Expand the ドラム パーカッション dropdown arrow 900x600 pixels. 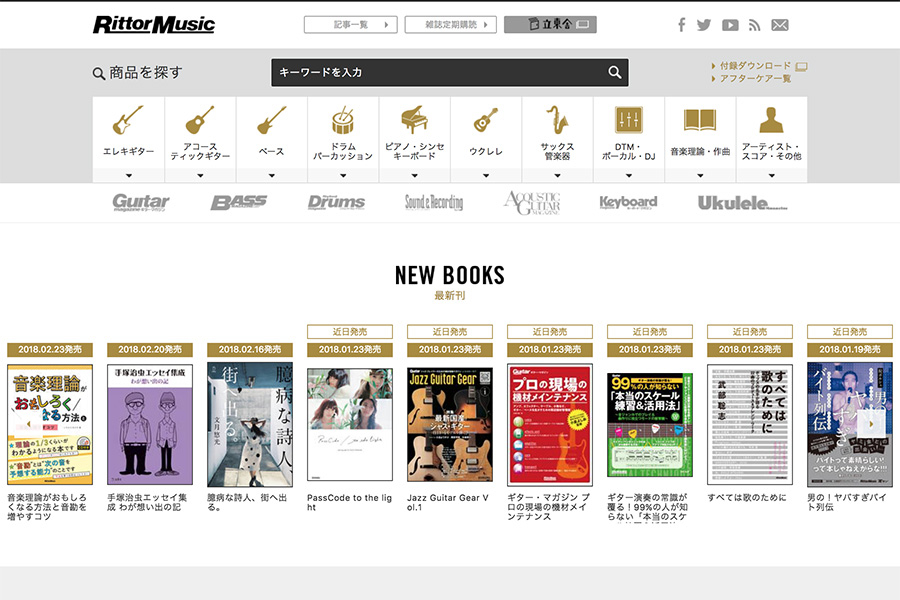click(x=343, y=176)
